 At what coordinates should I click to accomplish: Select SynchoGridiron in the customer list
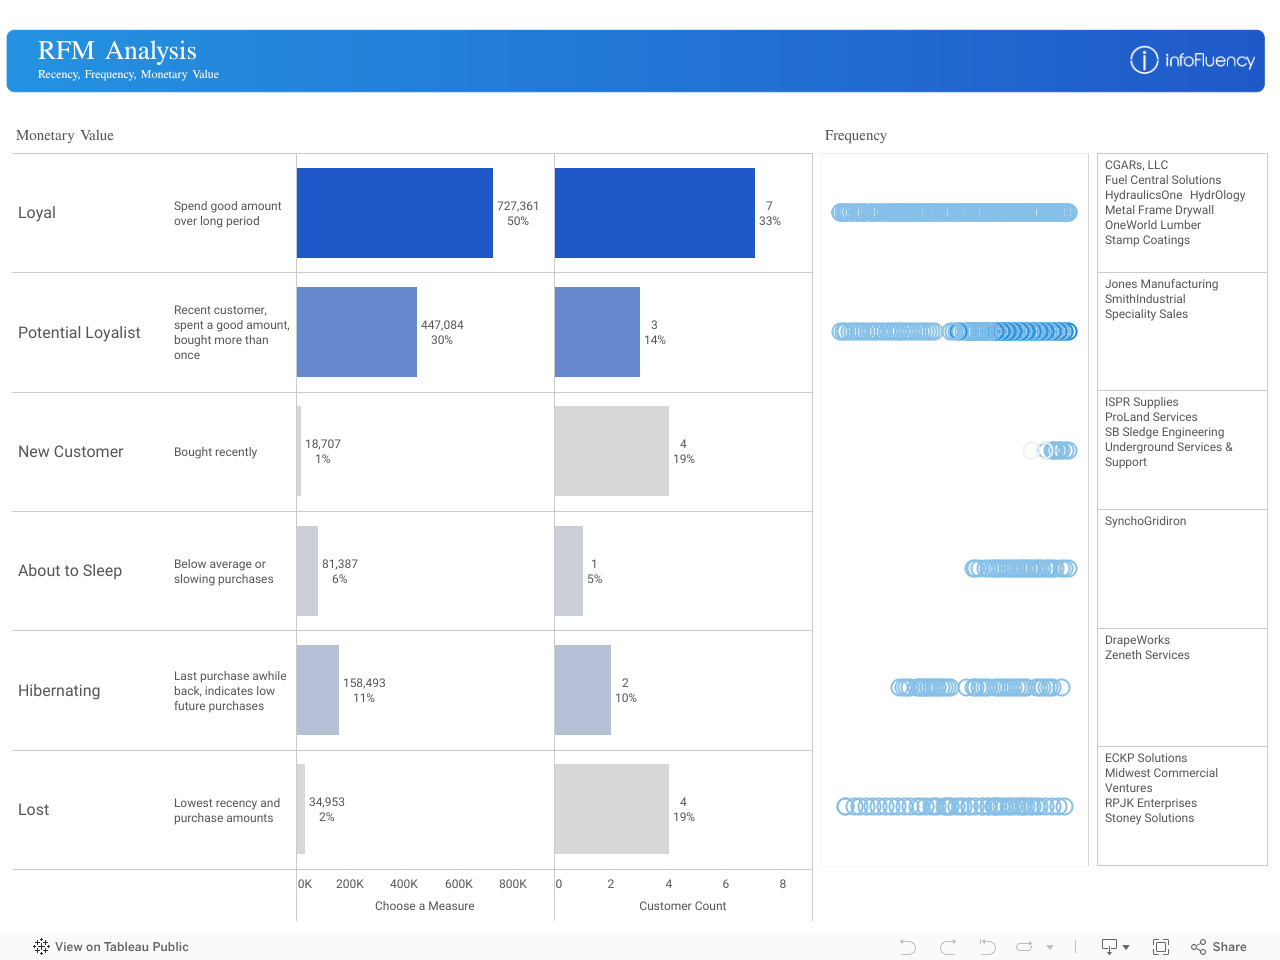pos(1145,521)
